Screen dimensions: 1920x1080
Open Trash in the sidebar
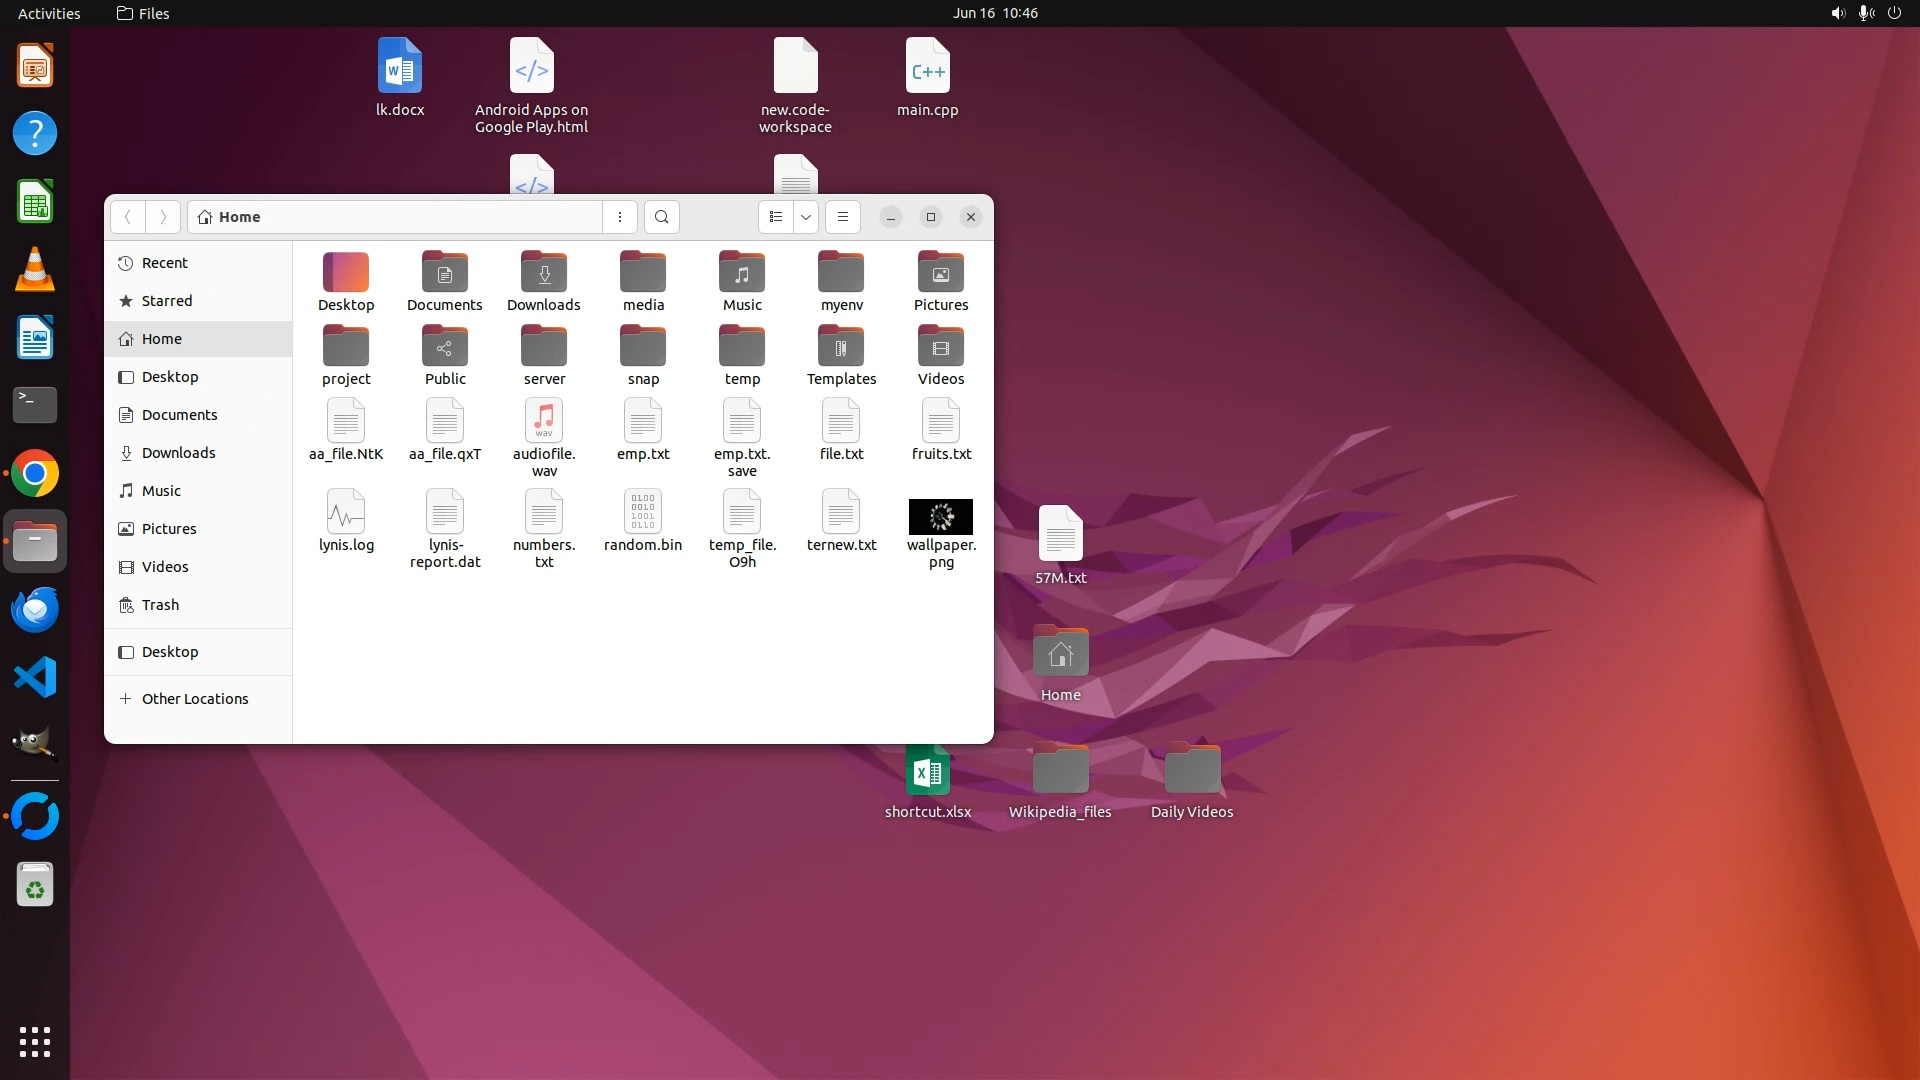click(x=160, y=605)
